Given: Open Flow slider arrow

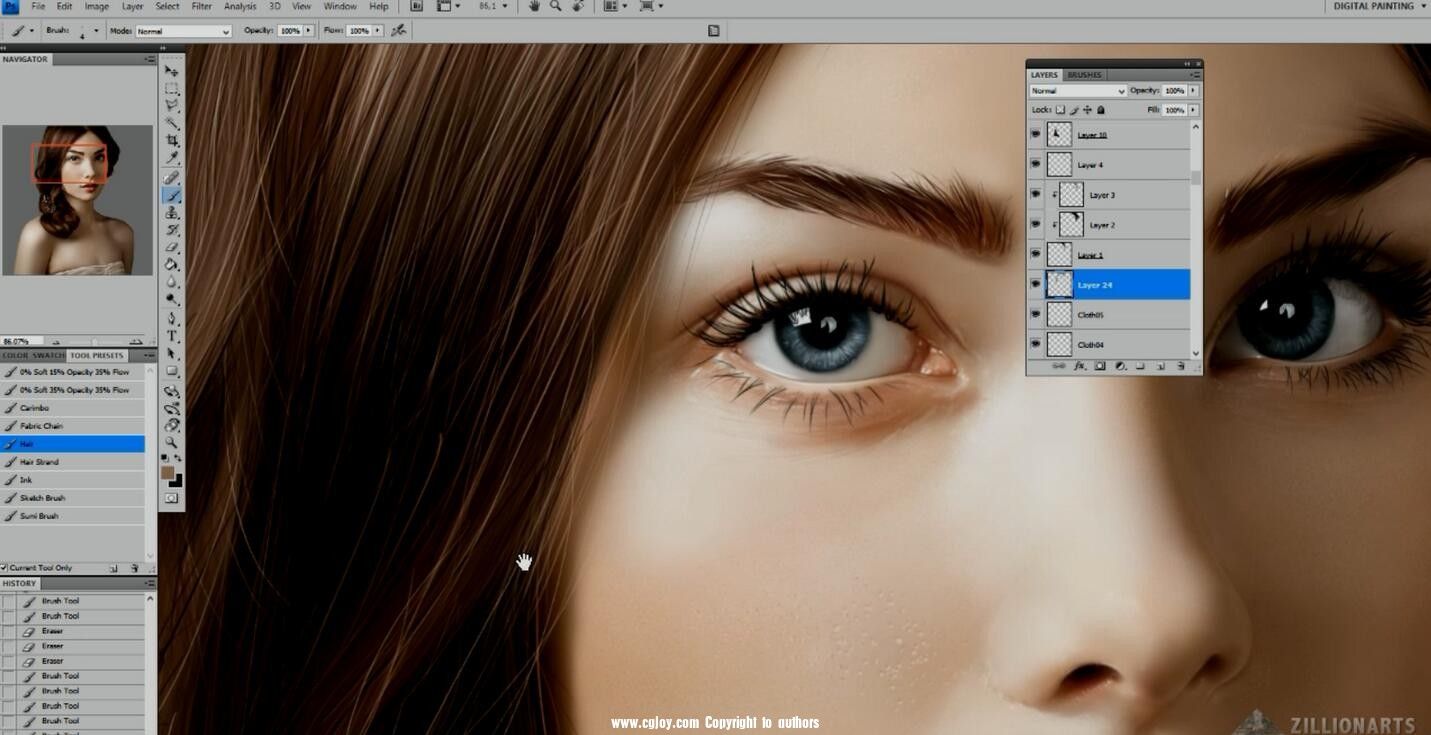Looking at the screenshot, I should click(378, 31).
